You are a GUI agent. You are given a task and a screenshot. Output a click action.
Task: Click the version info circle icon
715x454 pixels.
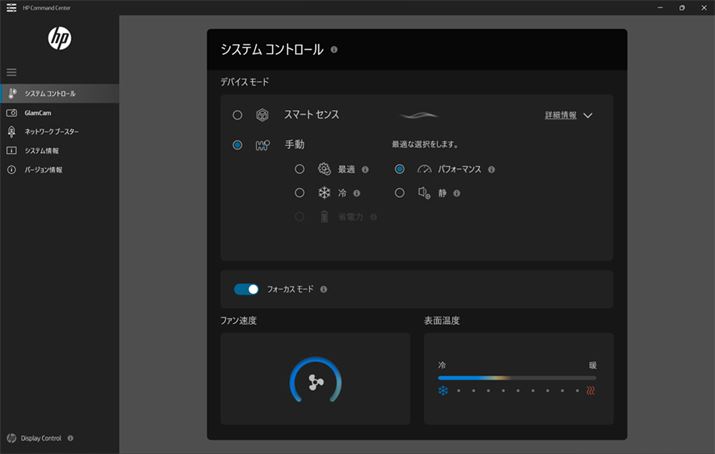point(11,170)
